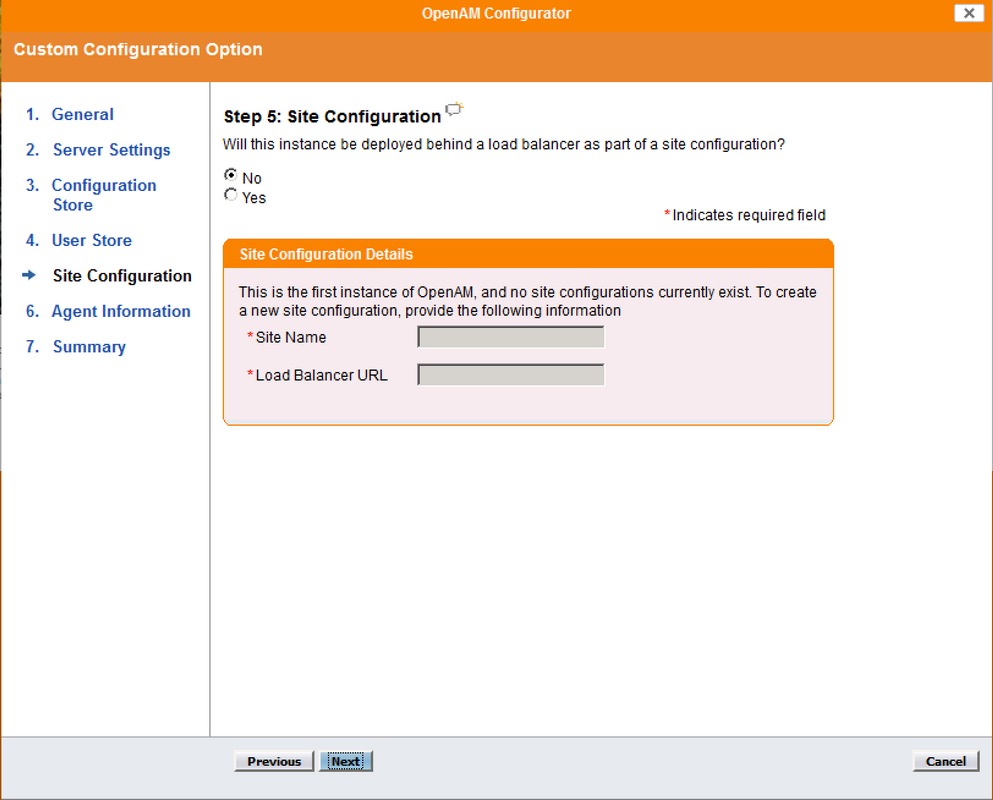Open the help tooltip beside Step 5 title

pos(455,110)
